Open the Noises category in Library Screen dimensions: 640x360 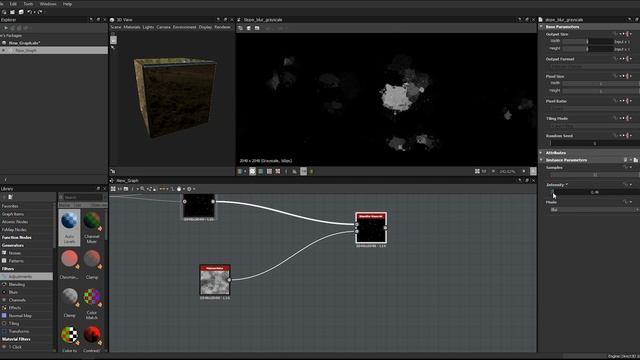tap(15, 253)
